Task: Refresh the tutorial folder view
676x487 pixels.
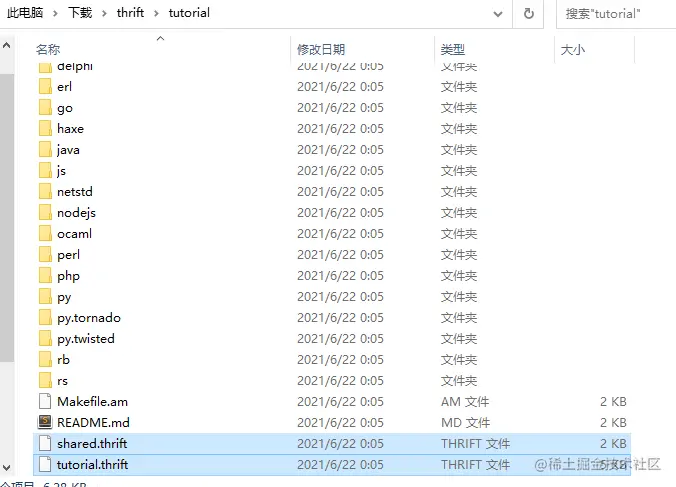Action: [x=529, y=14]
